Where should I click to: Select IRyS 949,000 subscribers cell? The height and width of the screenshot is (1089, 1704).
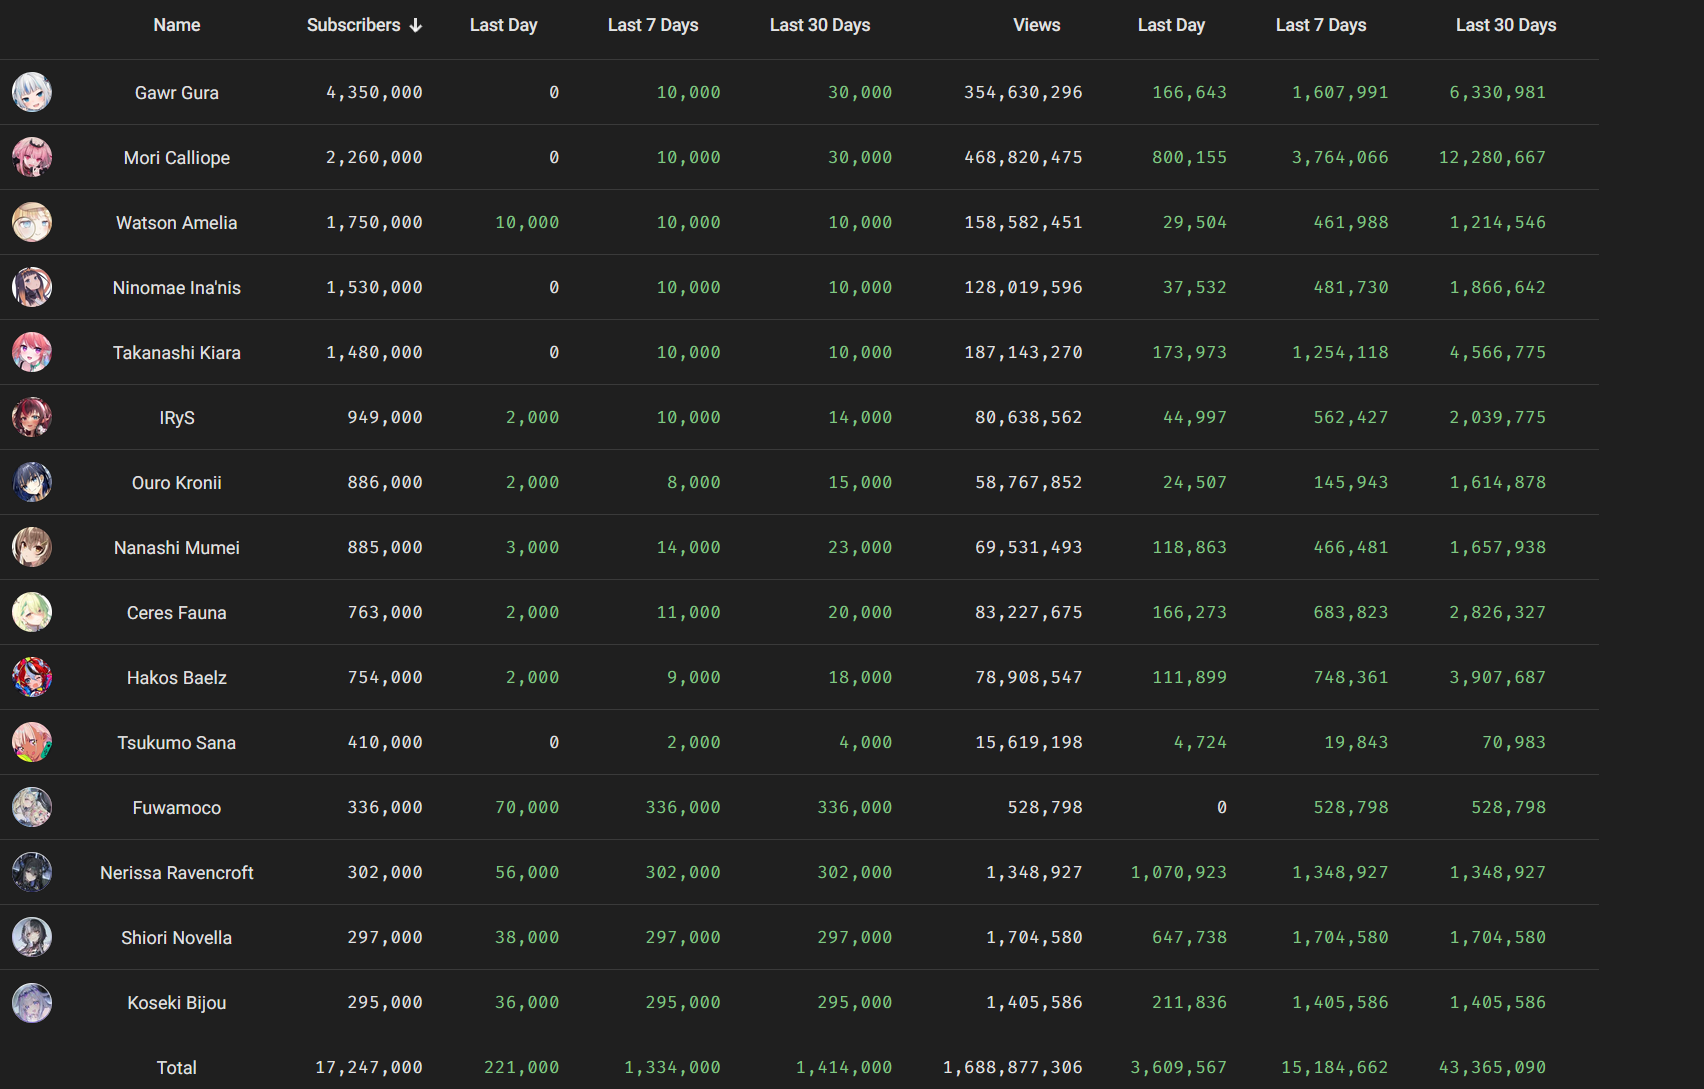pyautogui.click(x=385, y=417)
